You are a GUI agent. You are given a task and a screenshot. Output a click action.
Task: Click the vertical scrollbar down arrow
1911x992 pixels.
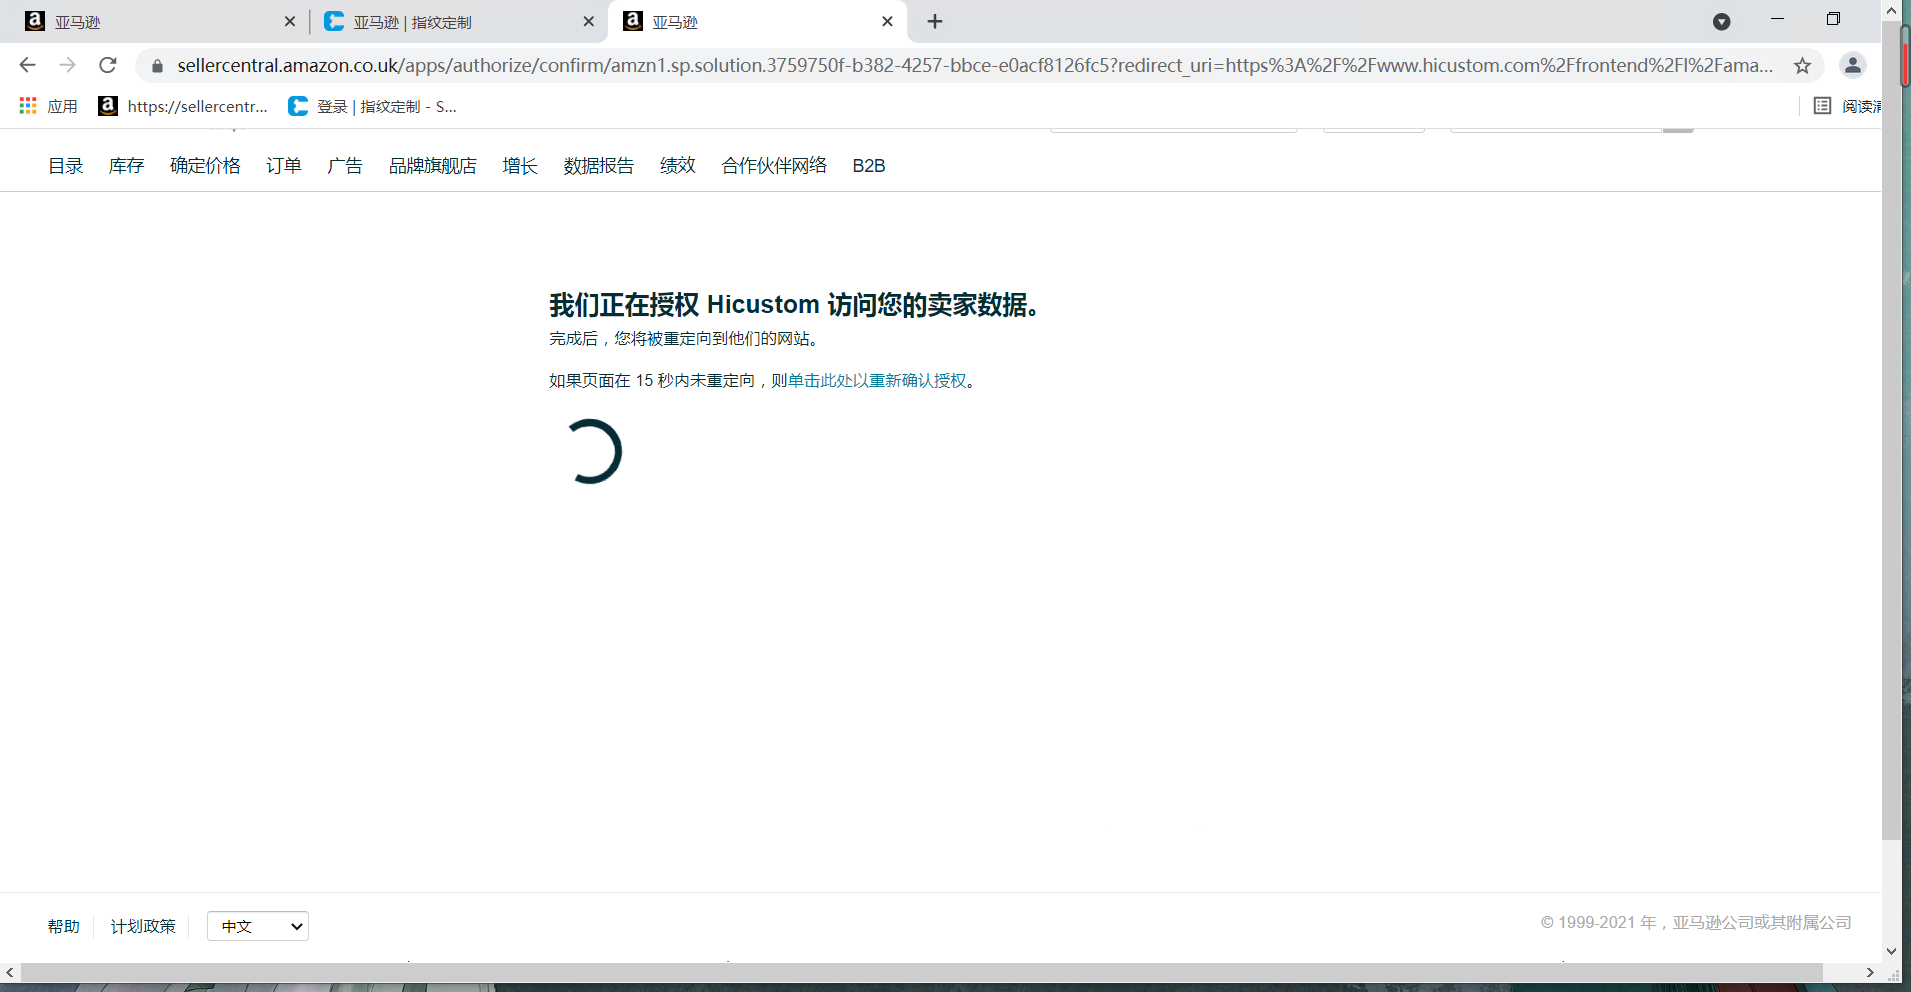pyautogui.click(x=1891, y=951)
